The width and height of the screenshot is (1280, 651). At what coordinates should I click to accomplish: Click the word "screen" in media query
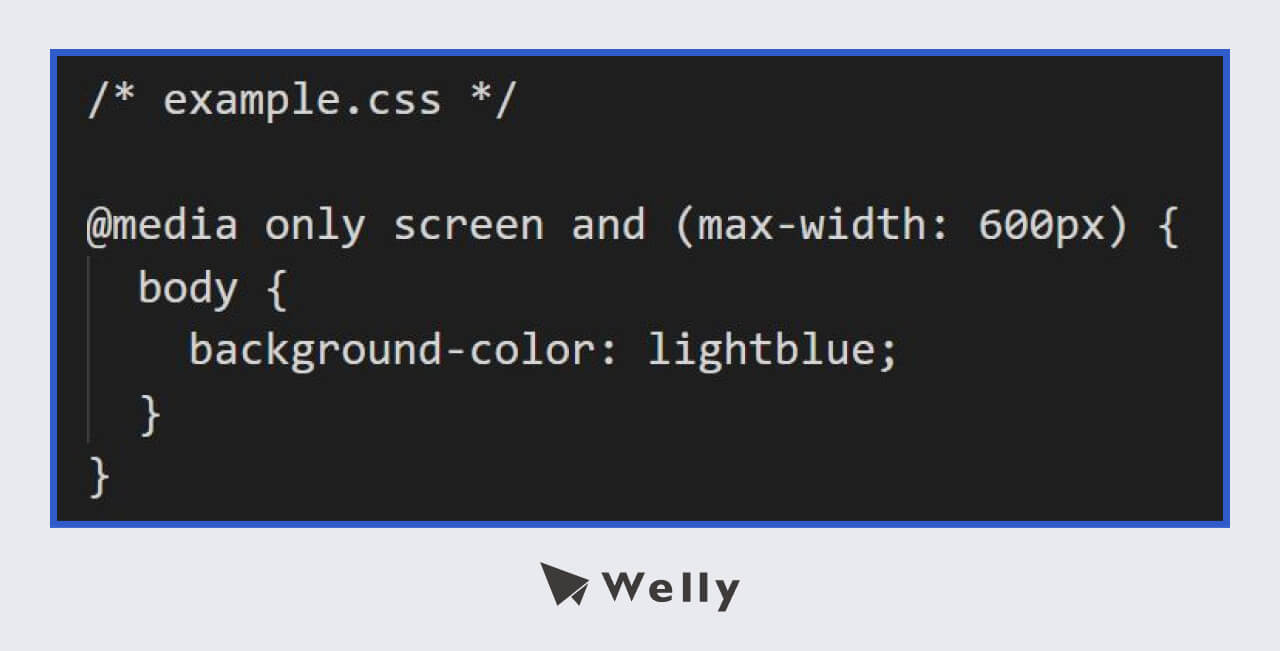point(468,226)
